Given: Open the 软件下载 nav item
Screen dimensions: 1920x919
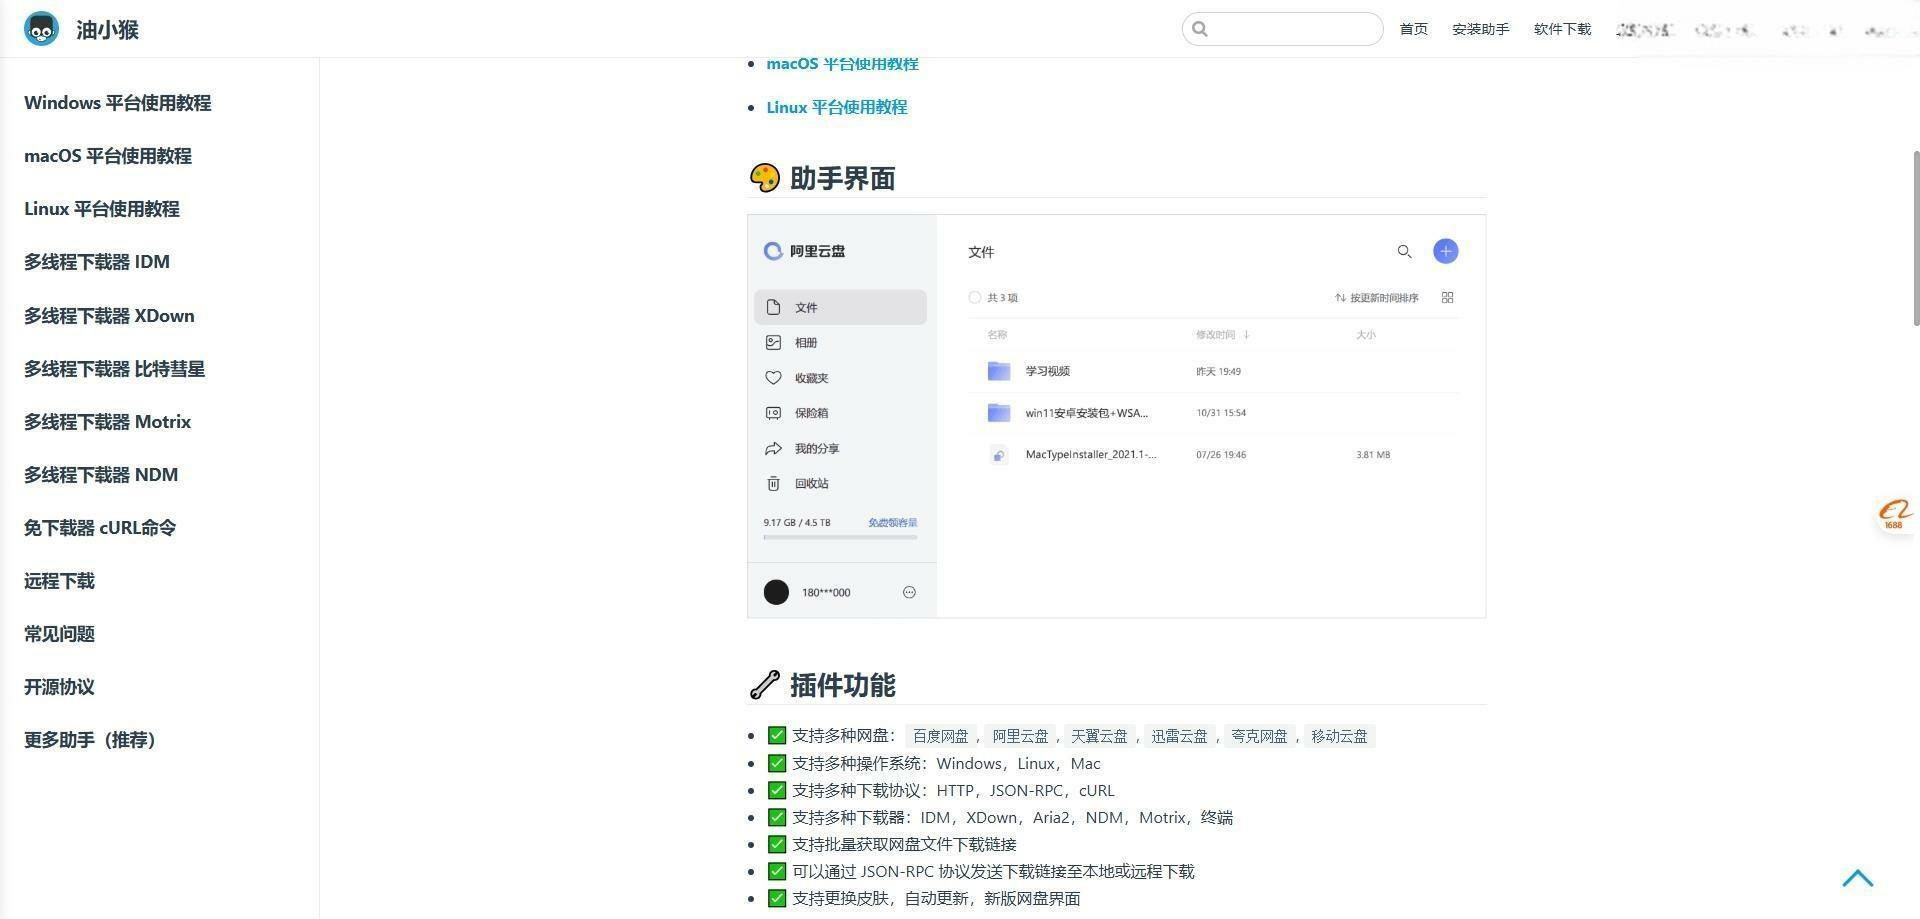Looking at the screenshot, I should coord(1562,29).
